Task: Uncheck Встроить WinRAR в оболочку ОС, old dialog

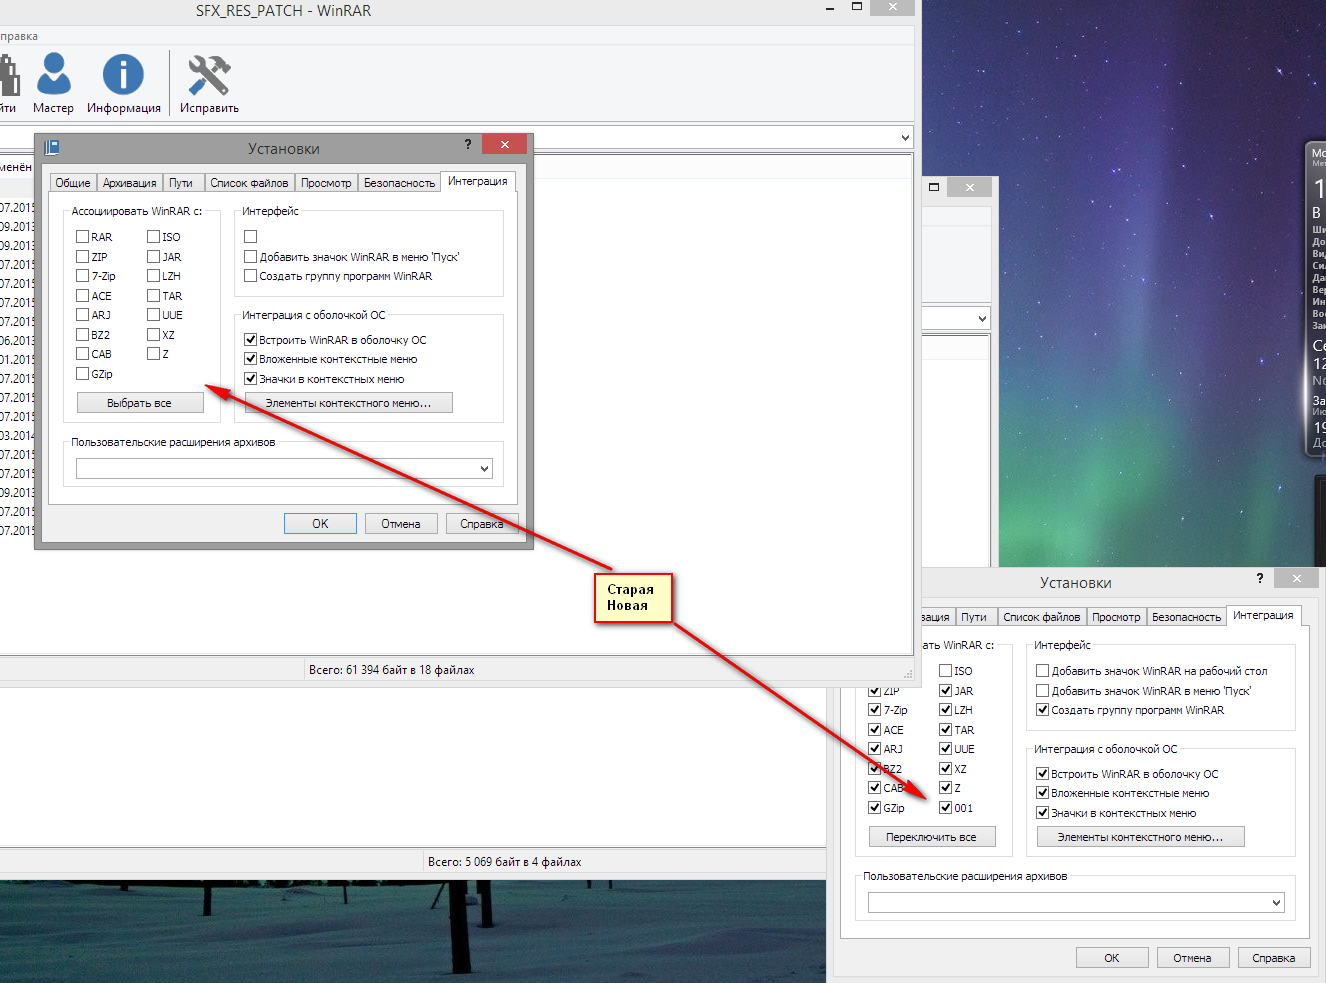Action: pos(251,340)
